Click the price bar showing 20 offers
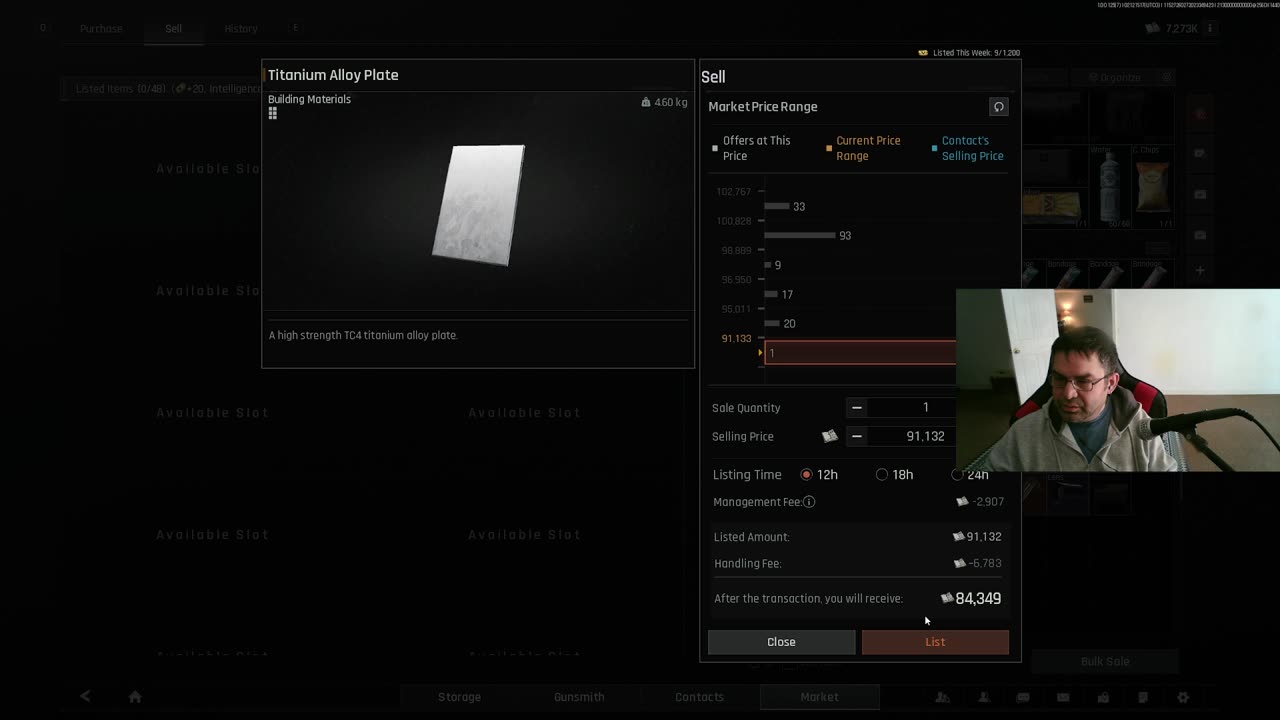1280x720 pixels. [x=770, y=323]
